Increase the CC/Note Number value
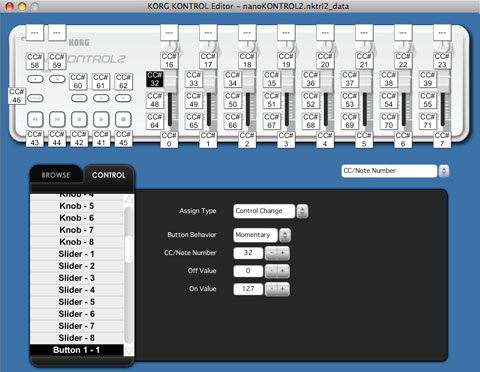 [283, 253]
